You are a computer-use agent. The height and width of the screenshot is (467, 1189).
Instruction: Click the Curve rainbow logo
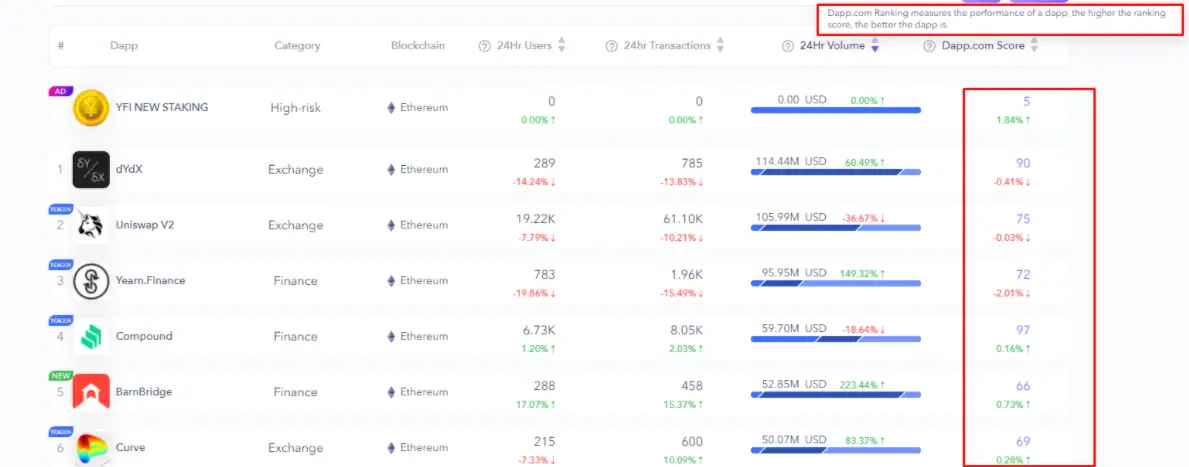click(91, 448)
